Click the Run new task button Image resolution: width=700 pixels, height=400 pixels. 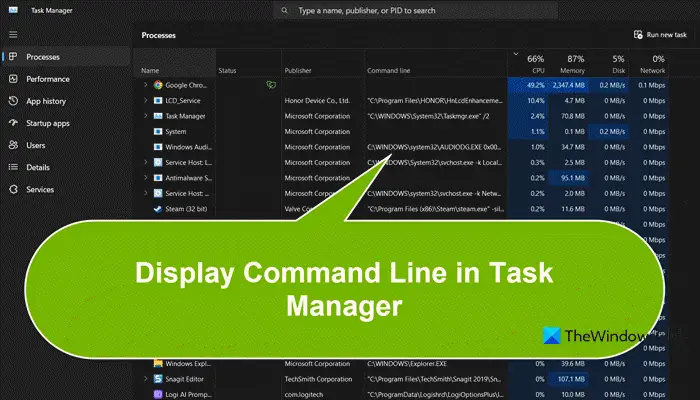(660, 34)
